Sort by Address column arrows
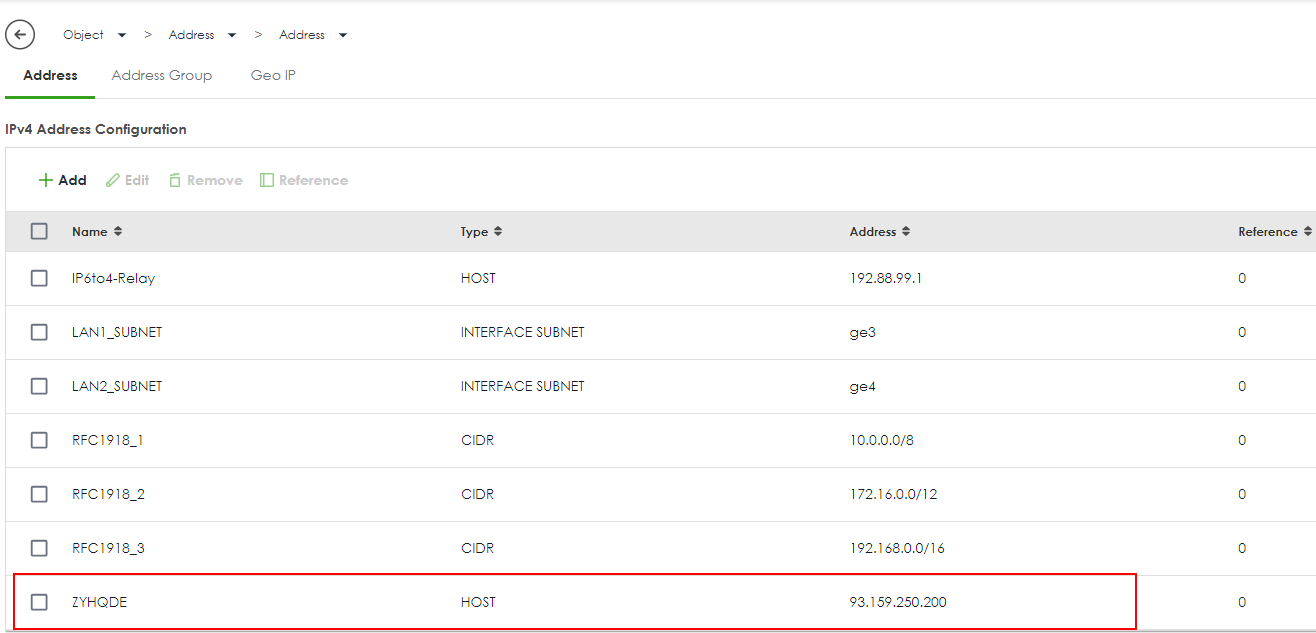Image resolution: width=1316 pixels, height=633 pixels. click(x=906, y=232)
